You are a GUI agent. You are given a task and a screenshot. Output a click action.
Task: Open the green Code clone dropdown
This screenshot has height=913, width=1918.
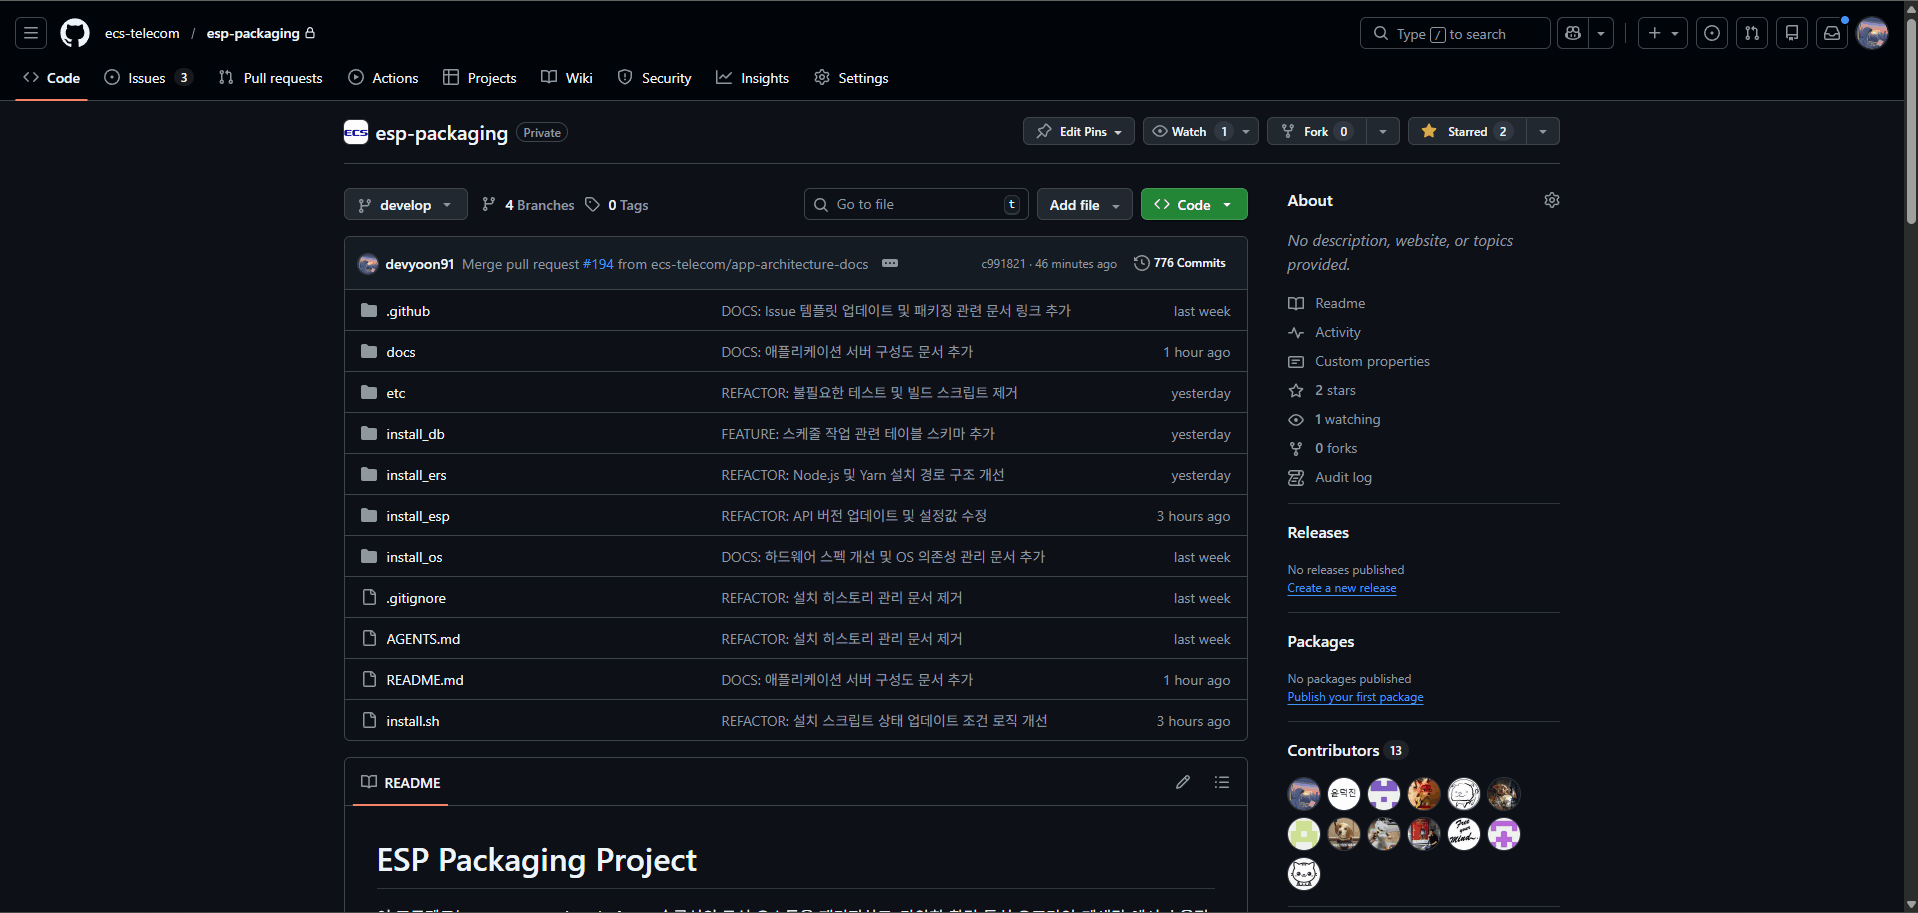(x=1194, y=204)
